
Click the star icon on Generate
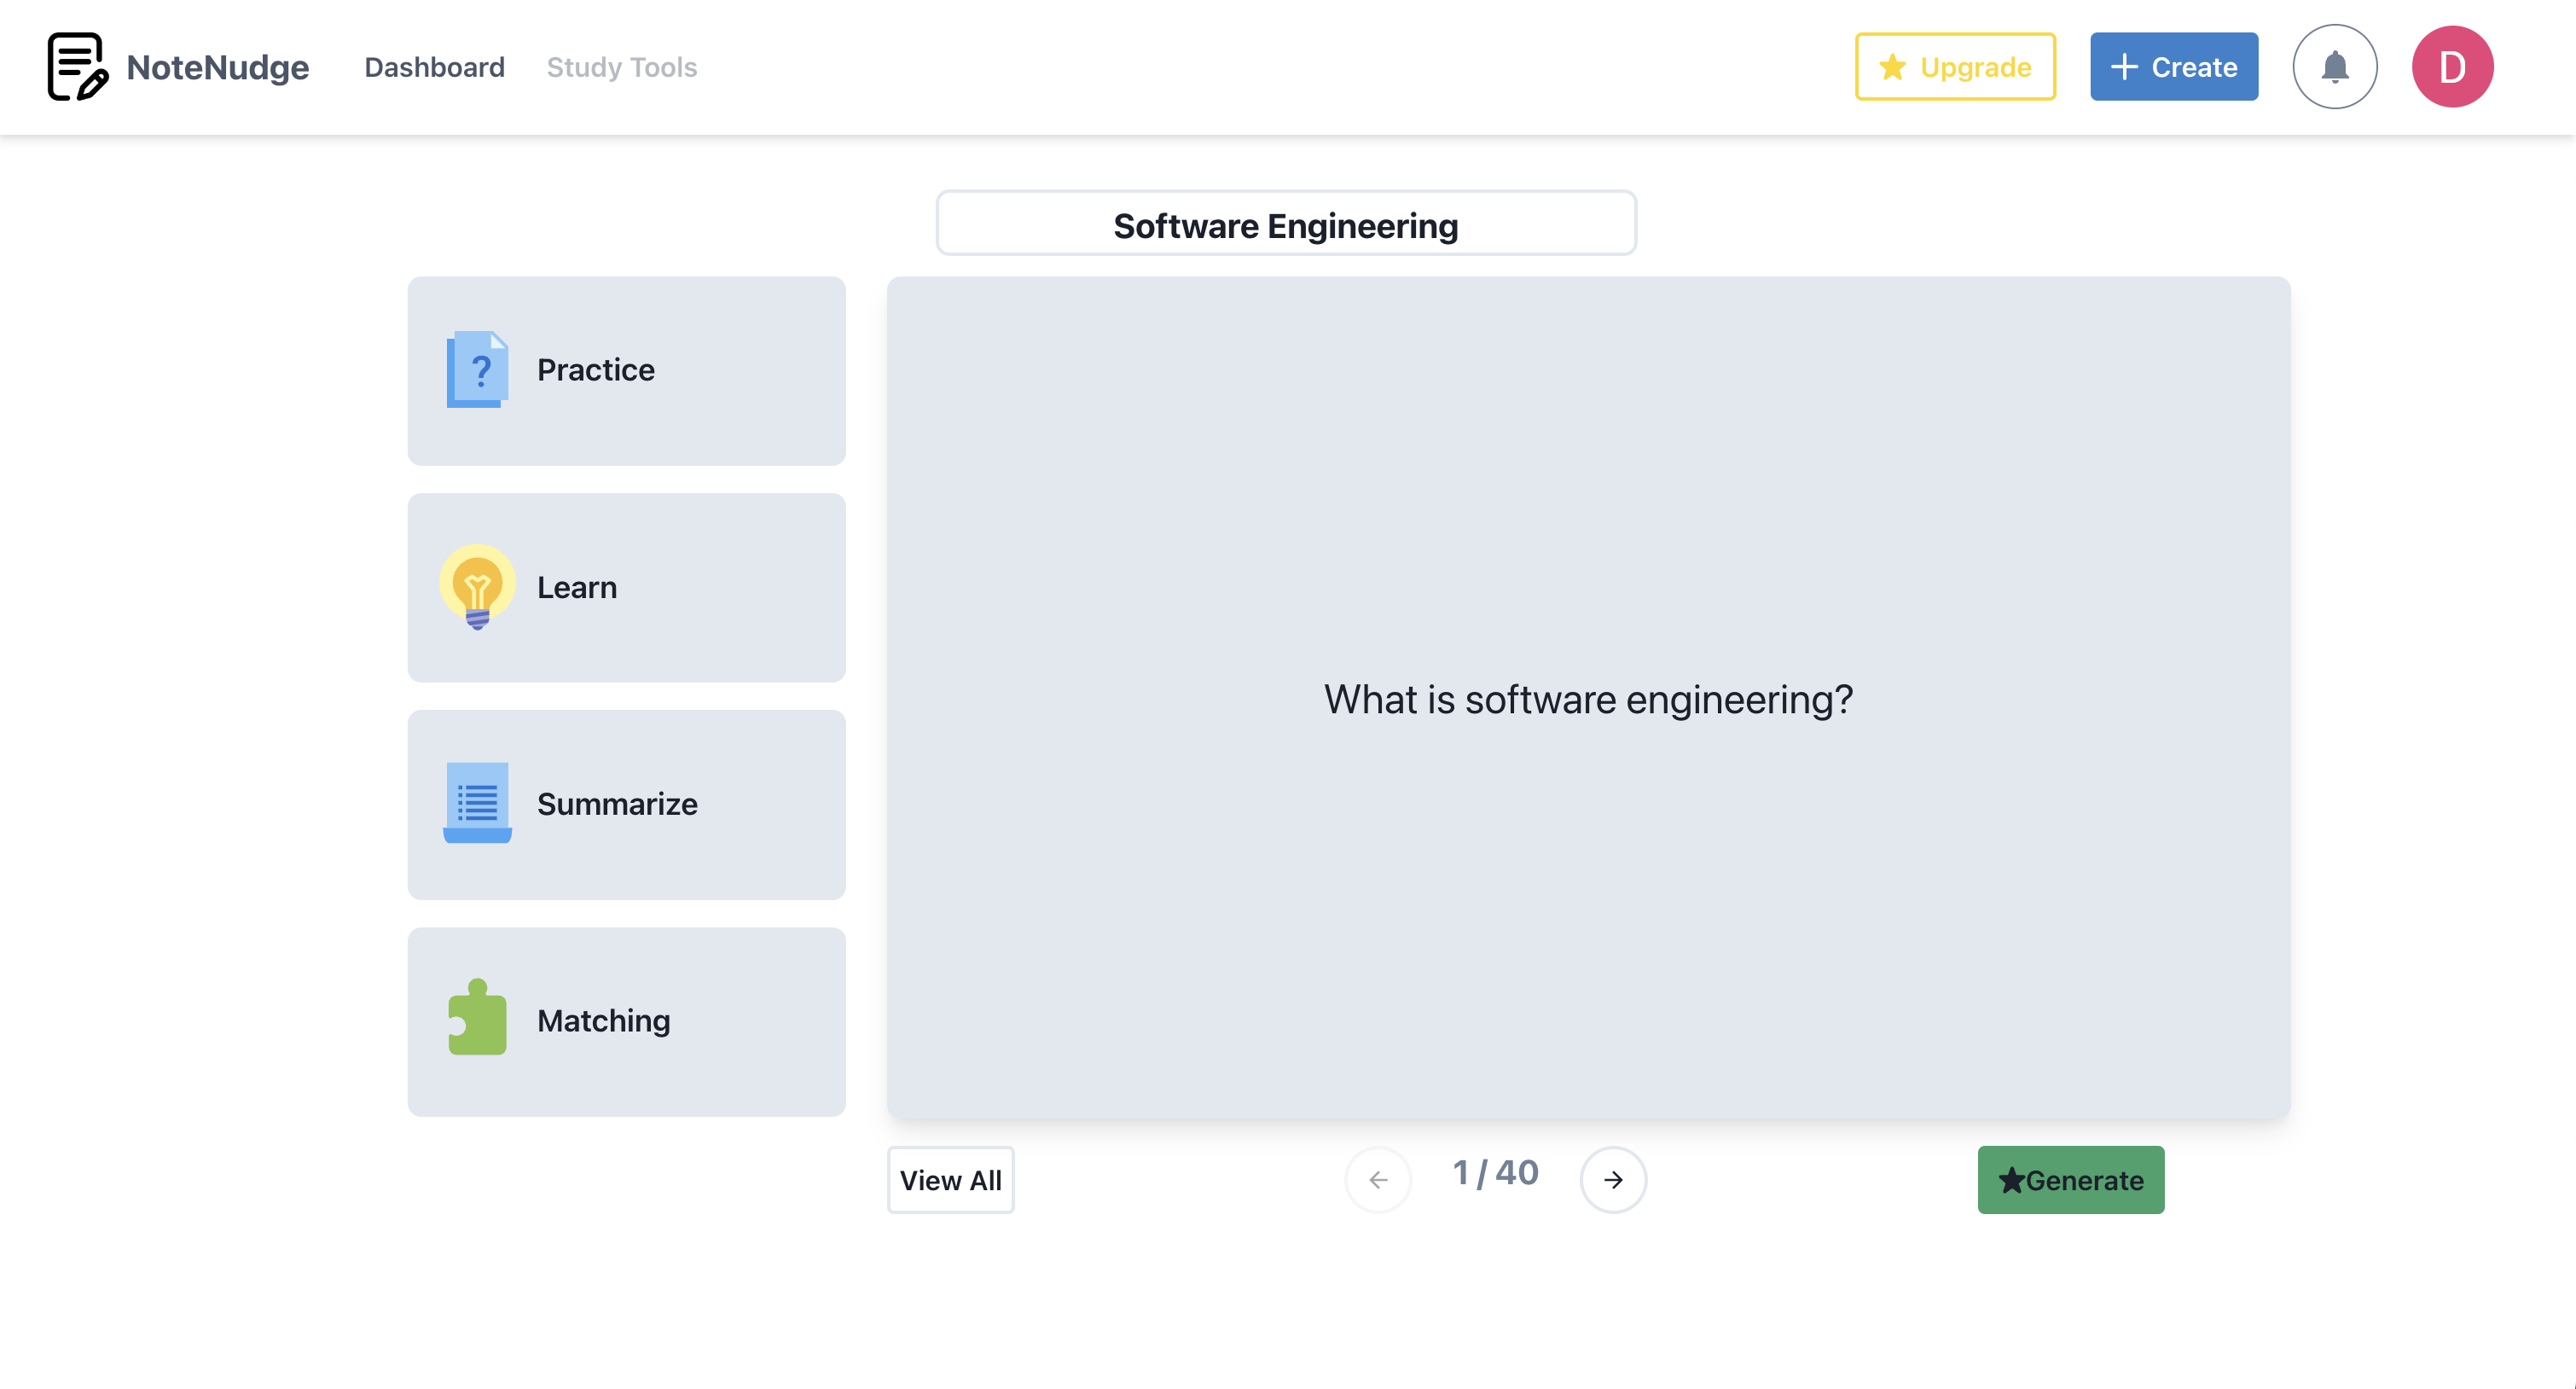pos(2012,1180)
